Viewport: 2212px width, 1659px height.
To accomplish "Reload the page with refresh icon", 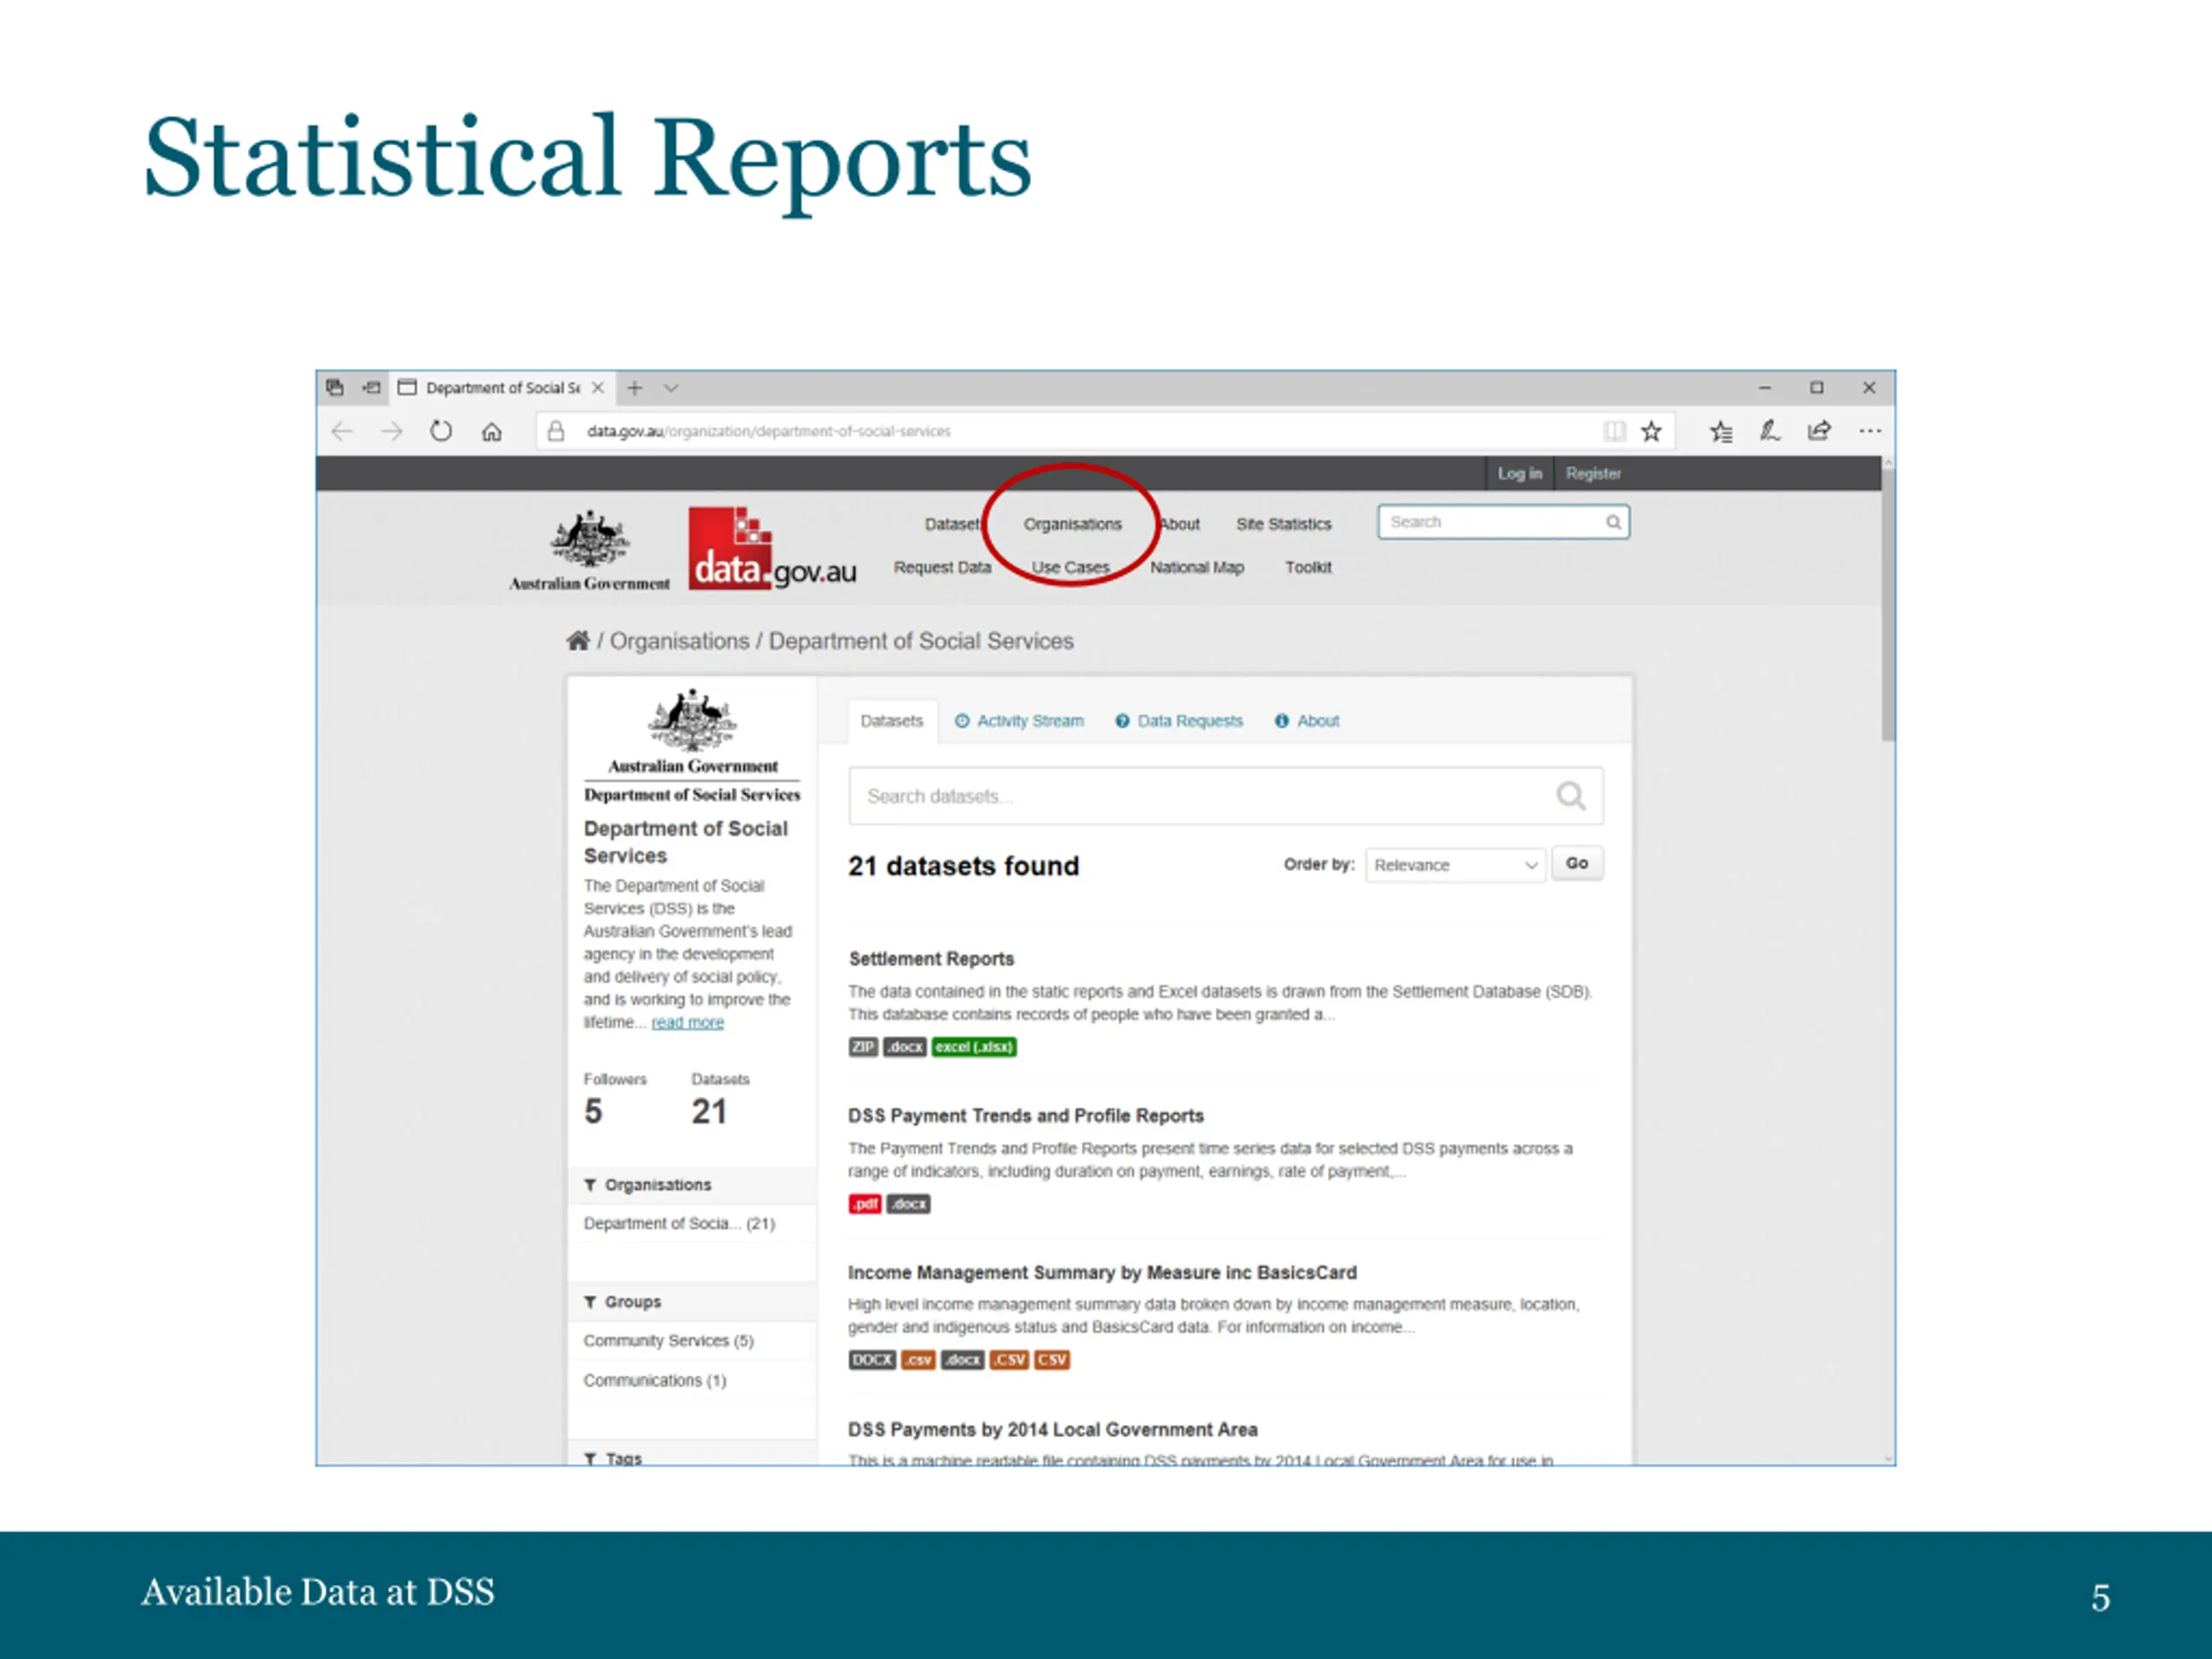I will point(441,431).
